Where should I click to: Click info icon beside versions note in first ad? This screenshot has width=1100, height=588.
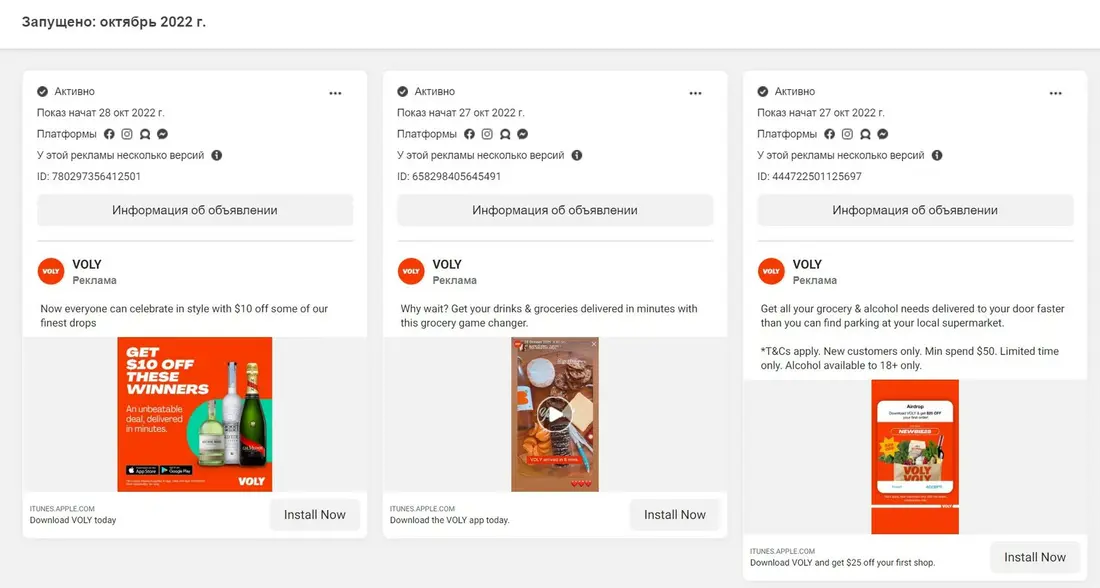point(217,155)
